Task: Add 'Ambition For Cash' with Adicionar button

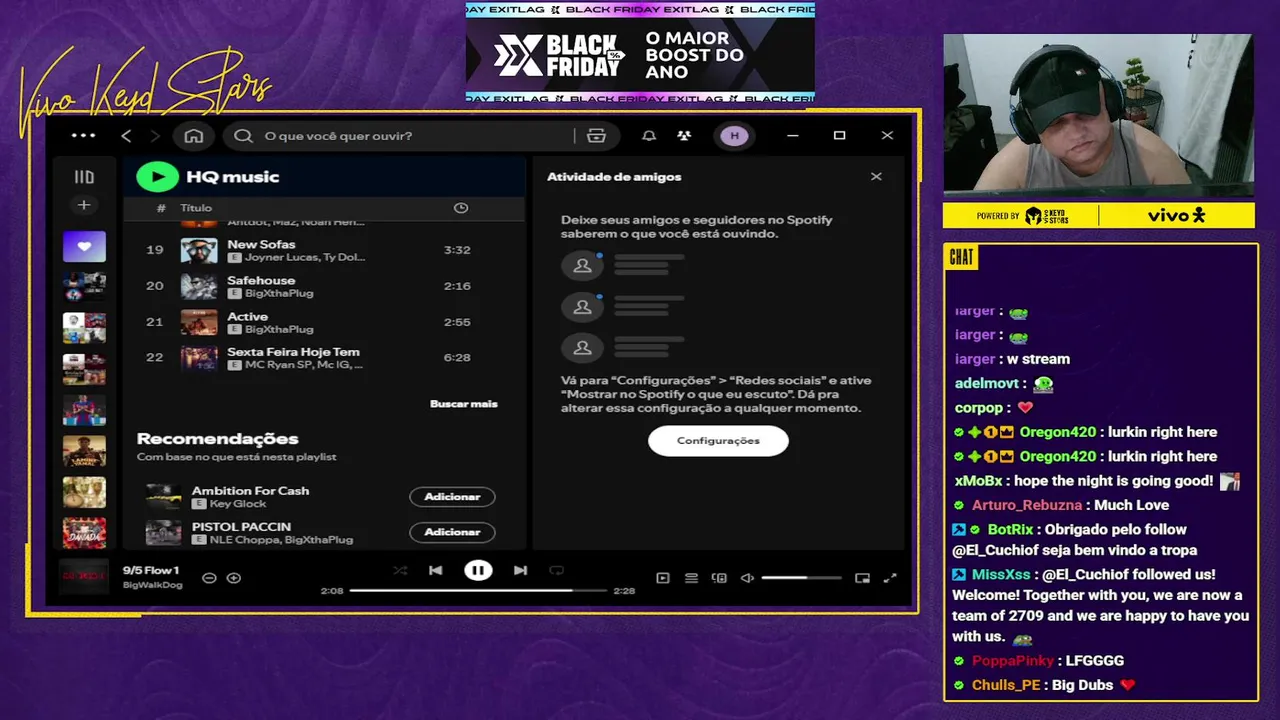Action: tap(452, 497)
